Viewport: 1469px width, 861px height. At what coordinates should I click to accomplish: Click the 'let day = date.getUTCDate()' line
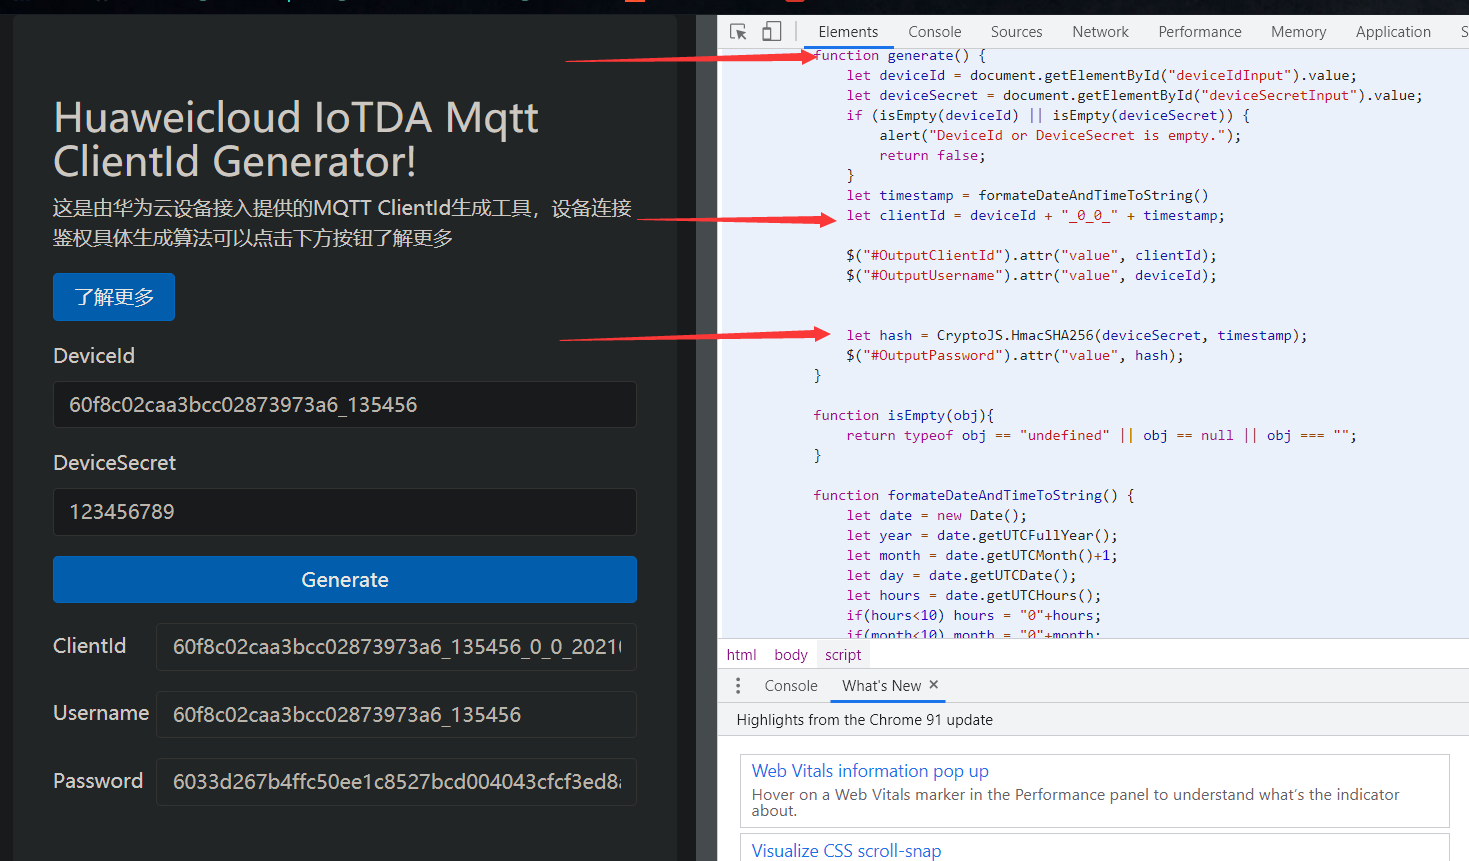click(961, 576)
